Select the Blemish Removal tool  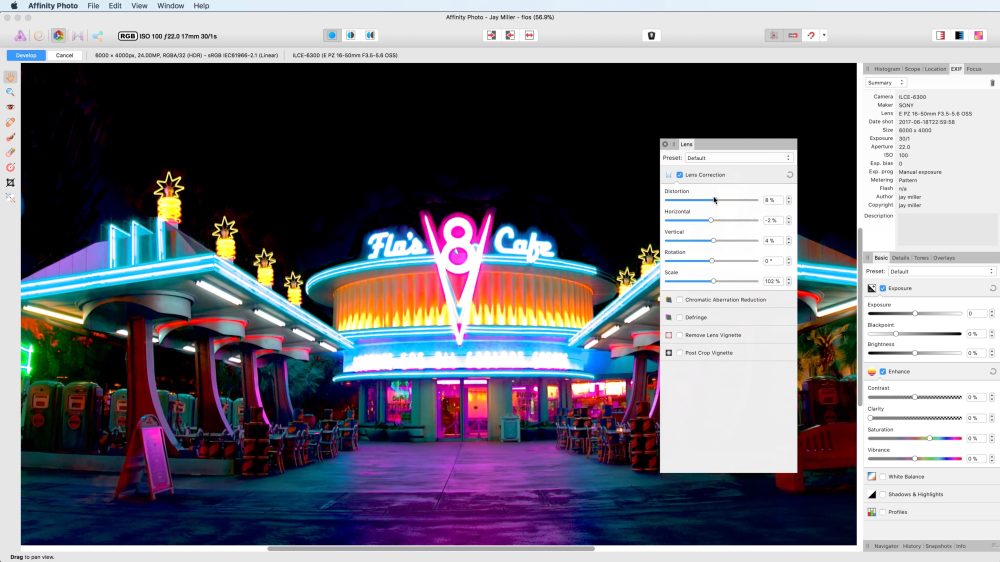pos(10,122)
